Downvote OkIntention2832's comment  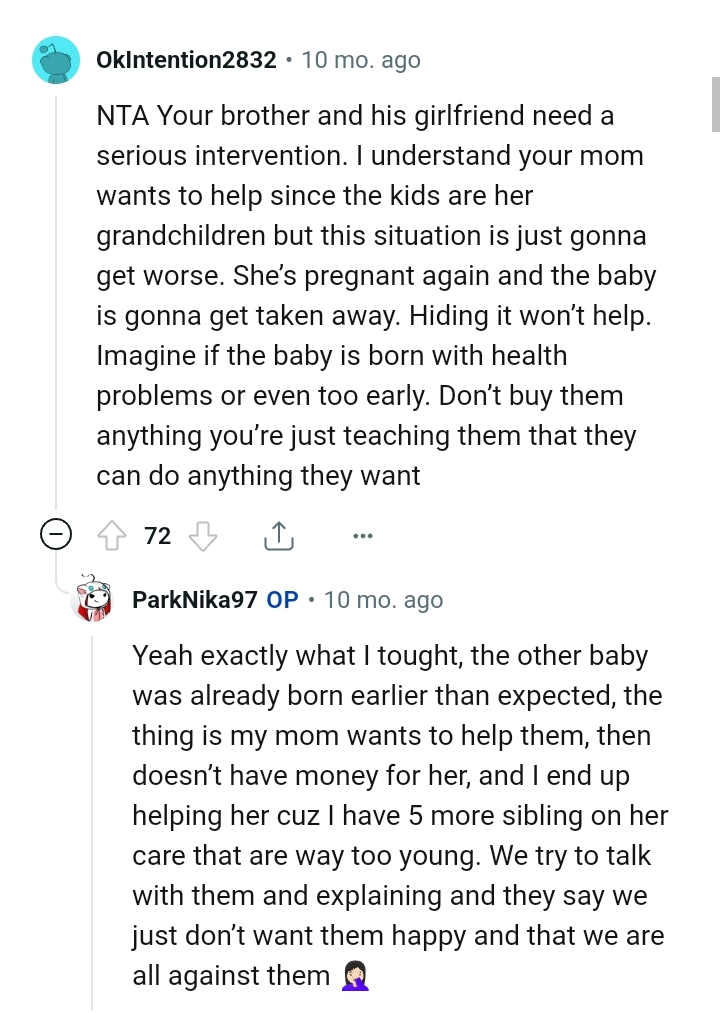[x=203, y=536]
